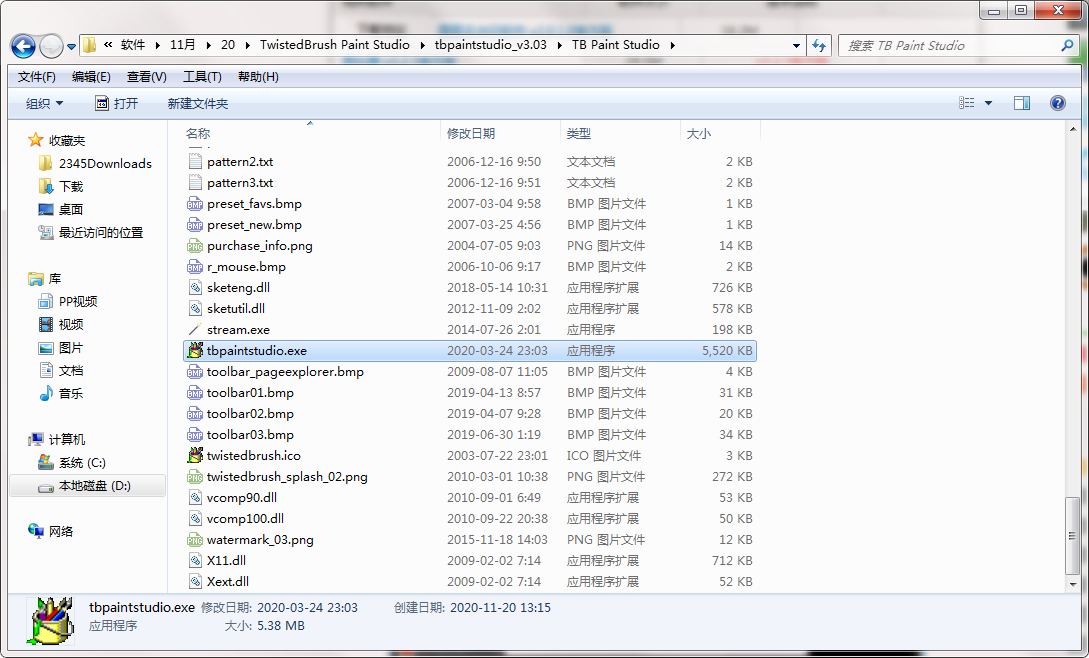This screenshot has height=658, width=1089.
Task: Select the twistedbrush_splash_02.png file icon
Action: (195, 477)
